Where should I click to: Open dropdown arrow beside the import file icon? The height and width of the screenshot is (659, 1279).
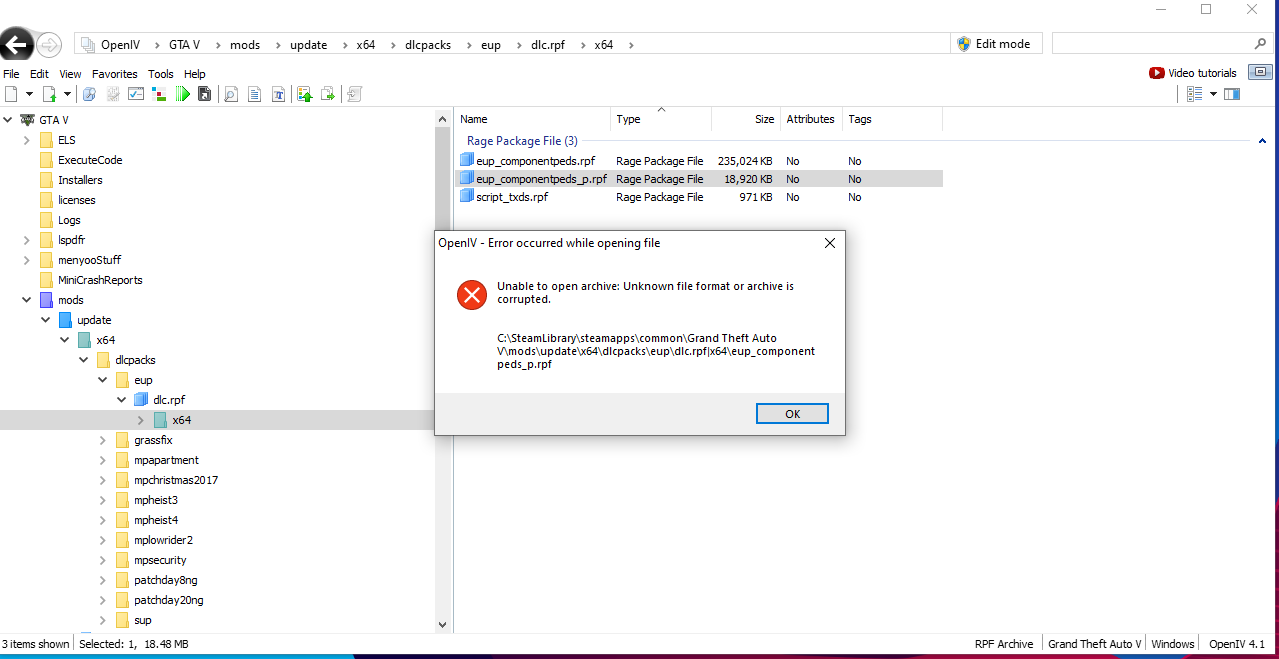(68, 94)
